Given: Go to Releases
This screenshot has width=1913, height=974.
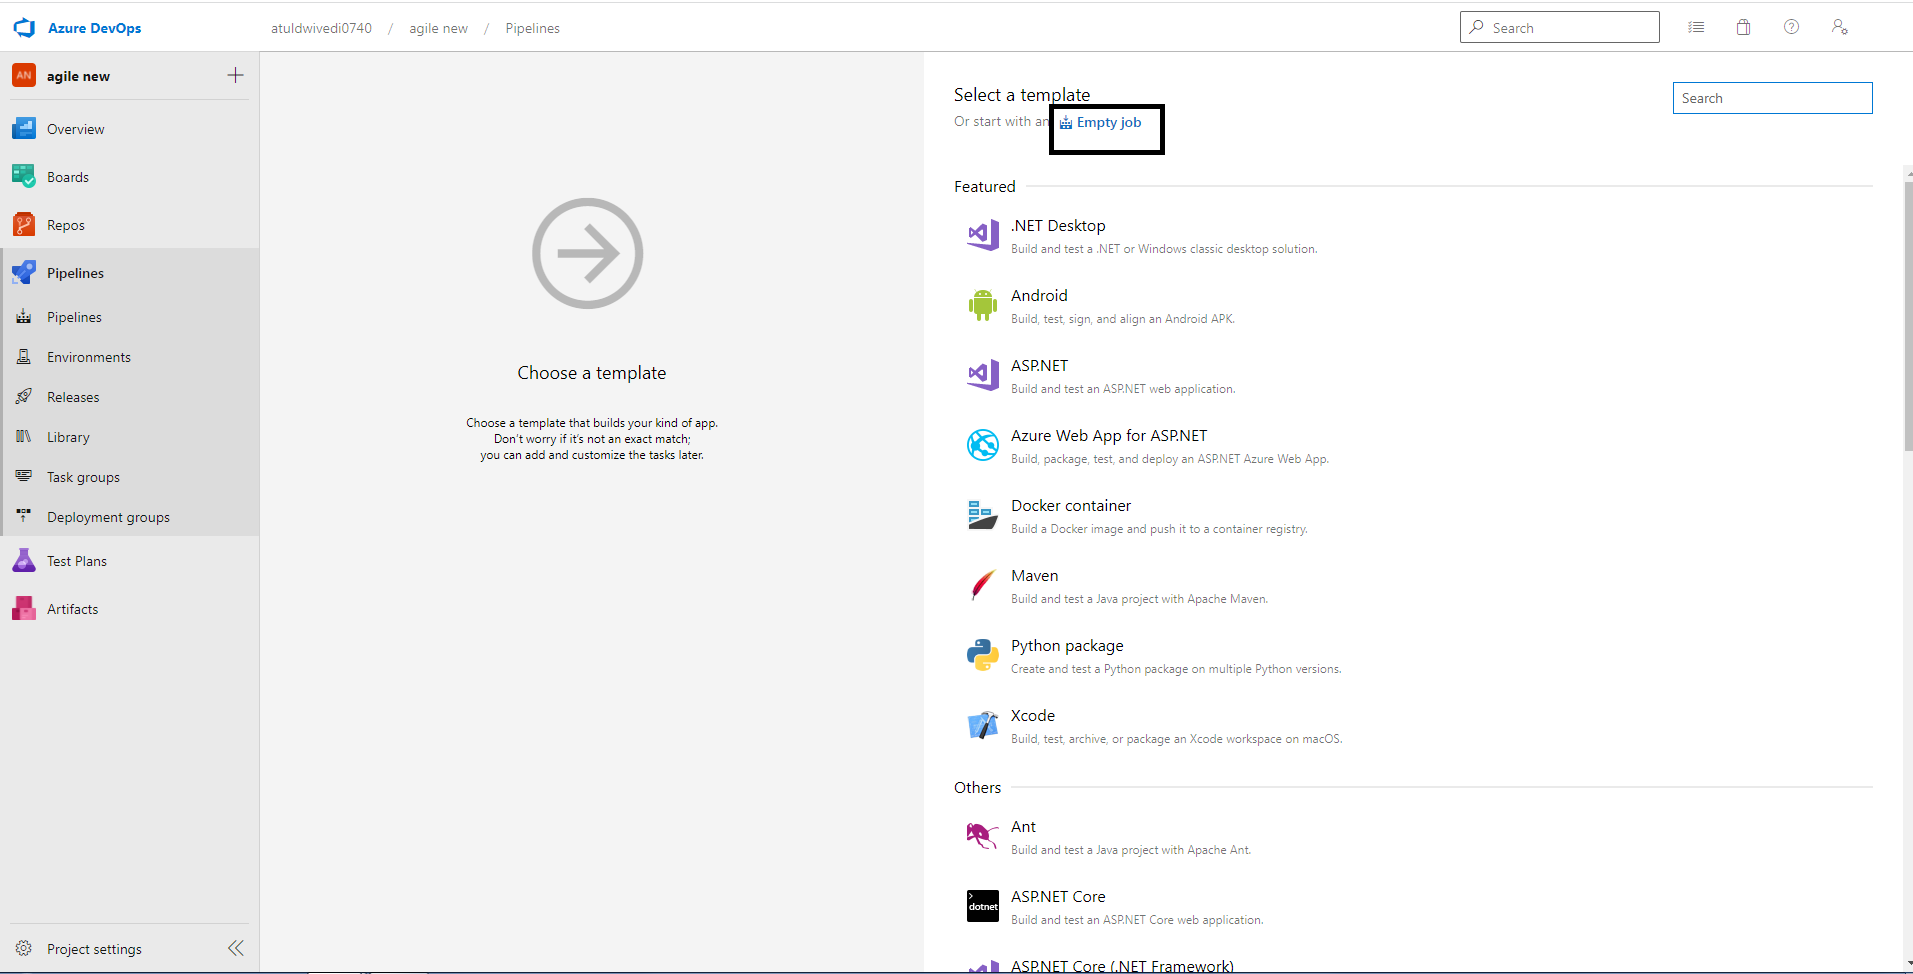Looking at the screenshot, I should pos(130,397).
